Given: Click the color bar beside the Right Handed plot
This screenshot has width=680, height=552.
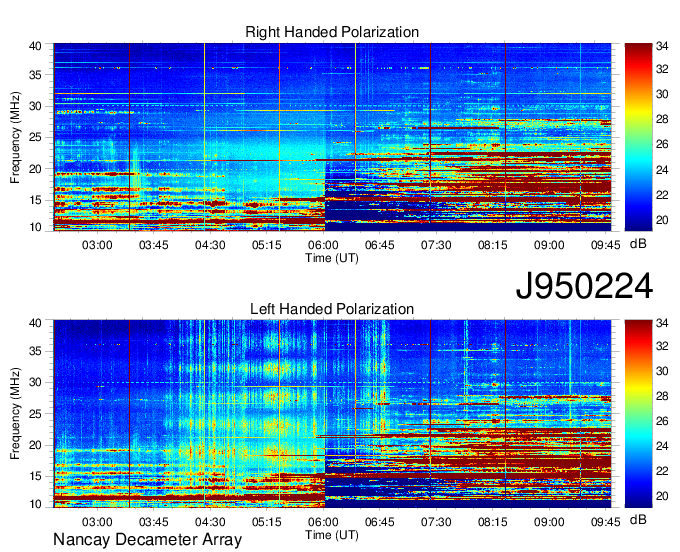Looking at the screenshot, I should [638, 137].
